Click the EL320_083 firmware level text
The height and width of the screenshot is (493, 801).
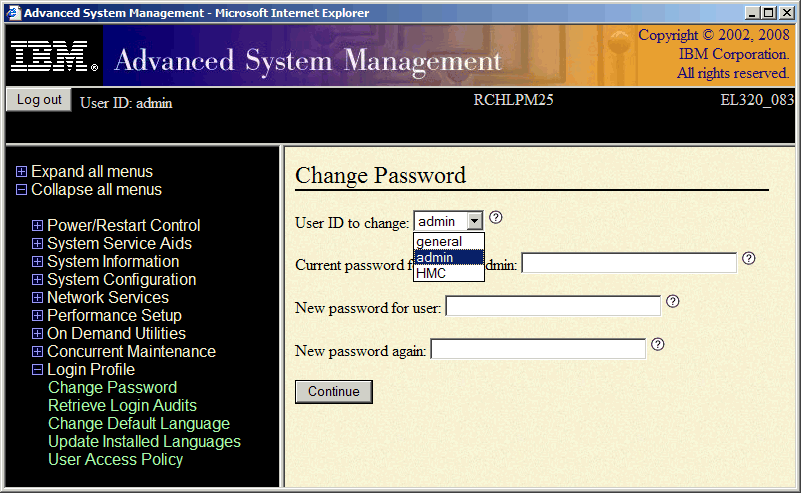[757, 100]
